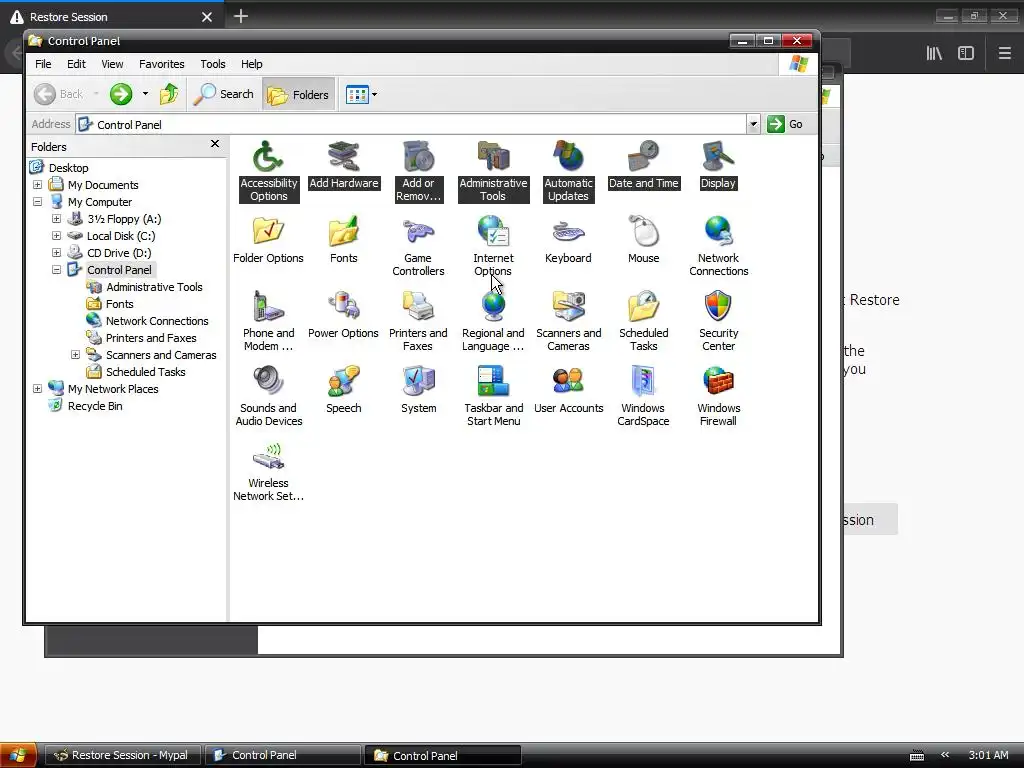
Task: Open the Help menu
Action: (251, 64)
